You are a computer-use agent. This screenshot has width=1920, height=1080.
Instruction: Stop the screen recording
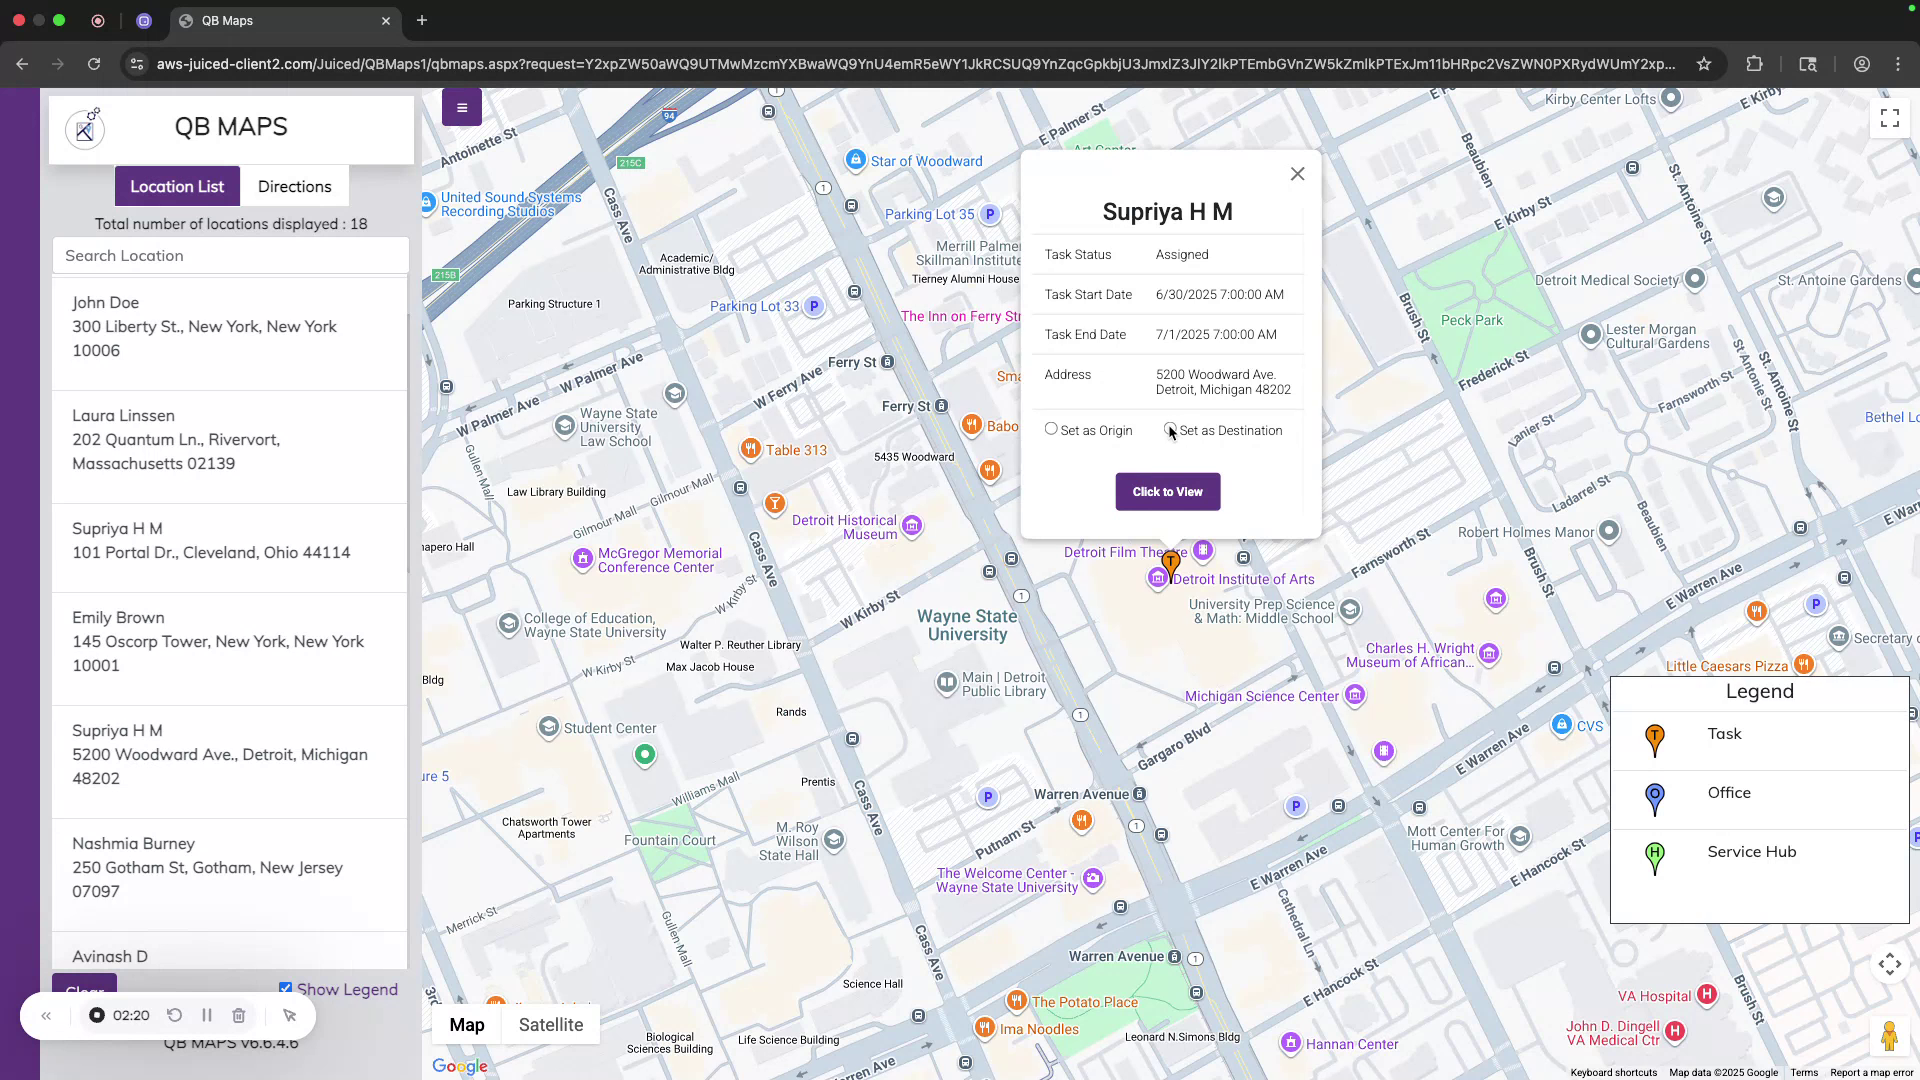(x=96, y=1015)
